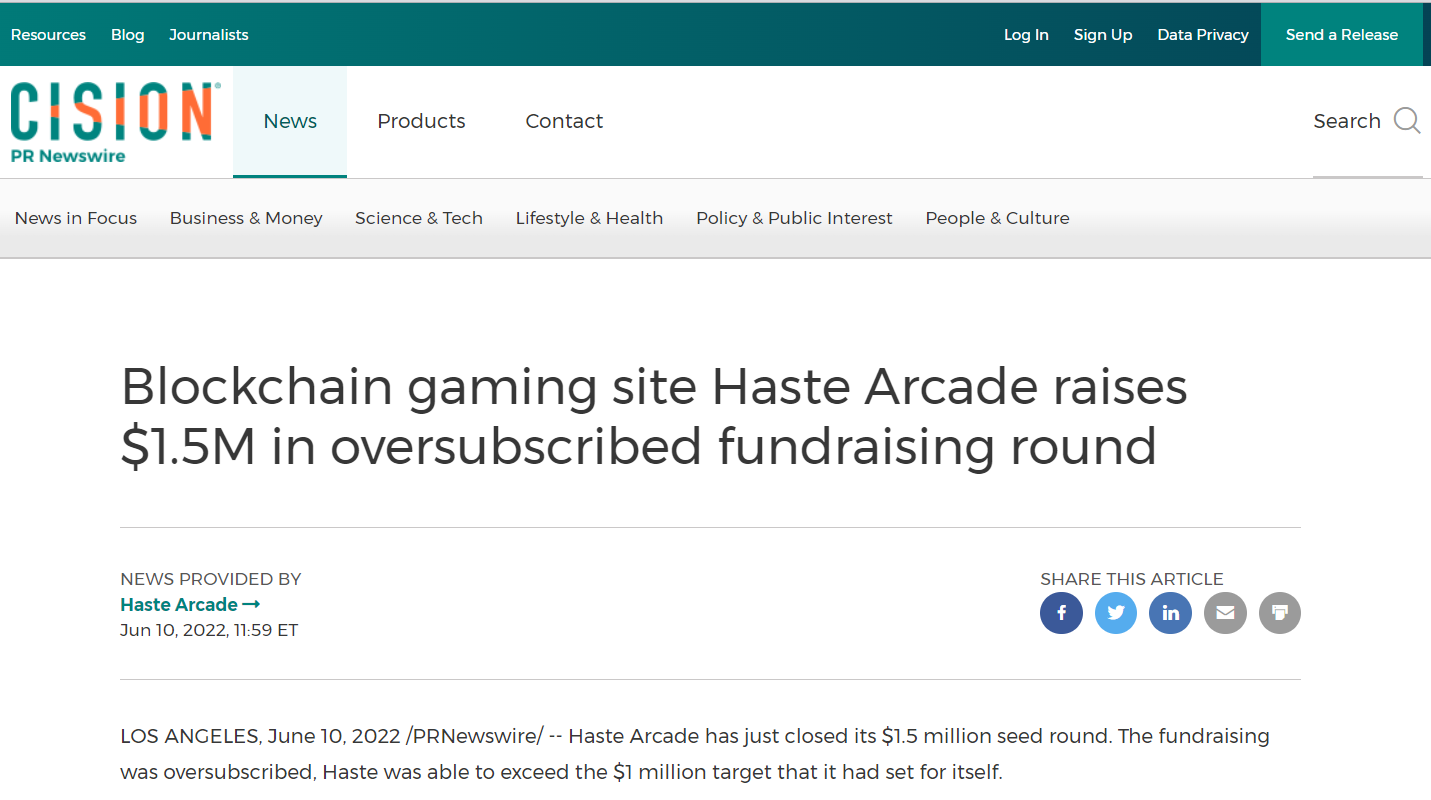
Task: Click Log In
Action: coord(1026,34)
